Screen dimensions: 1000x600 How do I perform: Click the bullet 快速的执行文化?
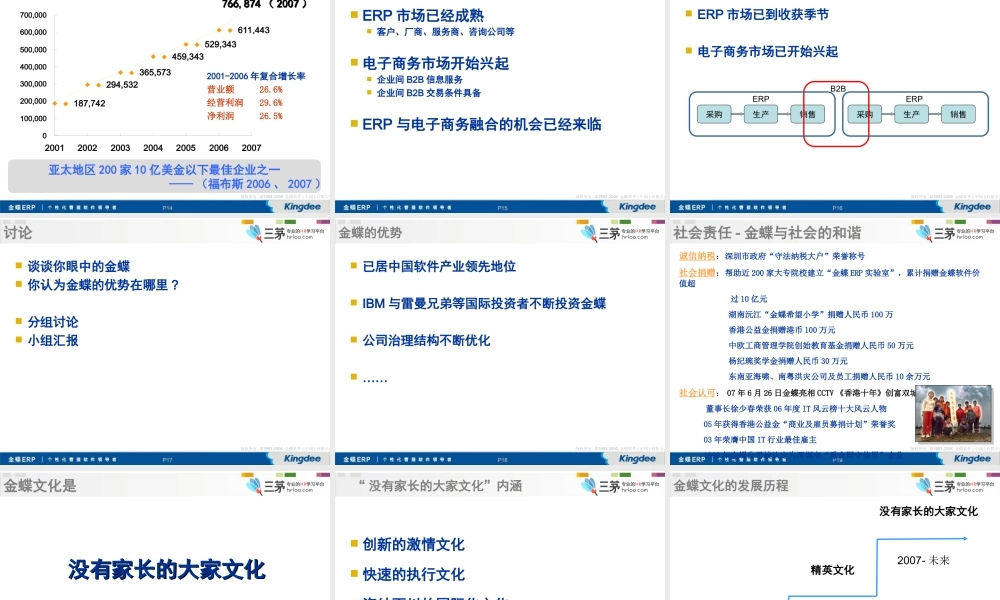[413, 574]
